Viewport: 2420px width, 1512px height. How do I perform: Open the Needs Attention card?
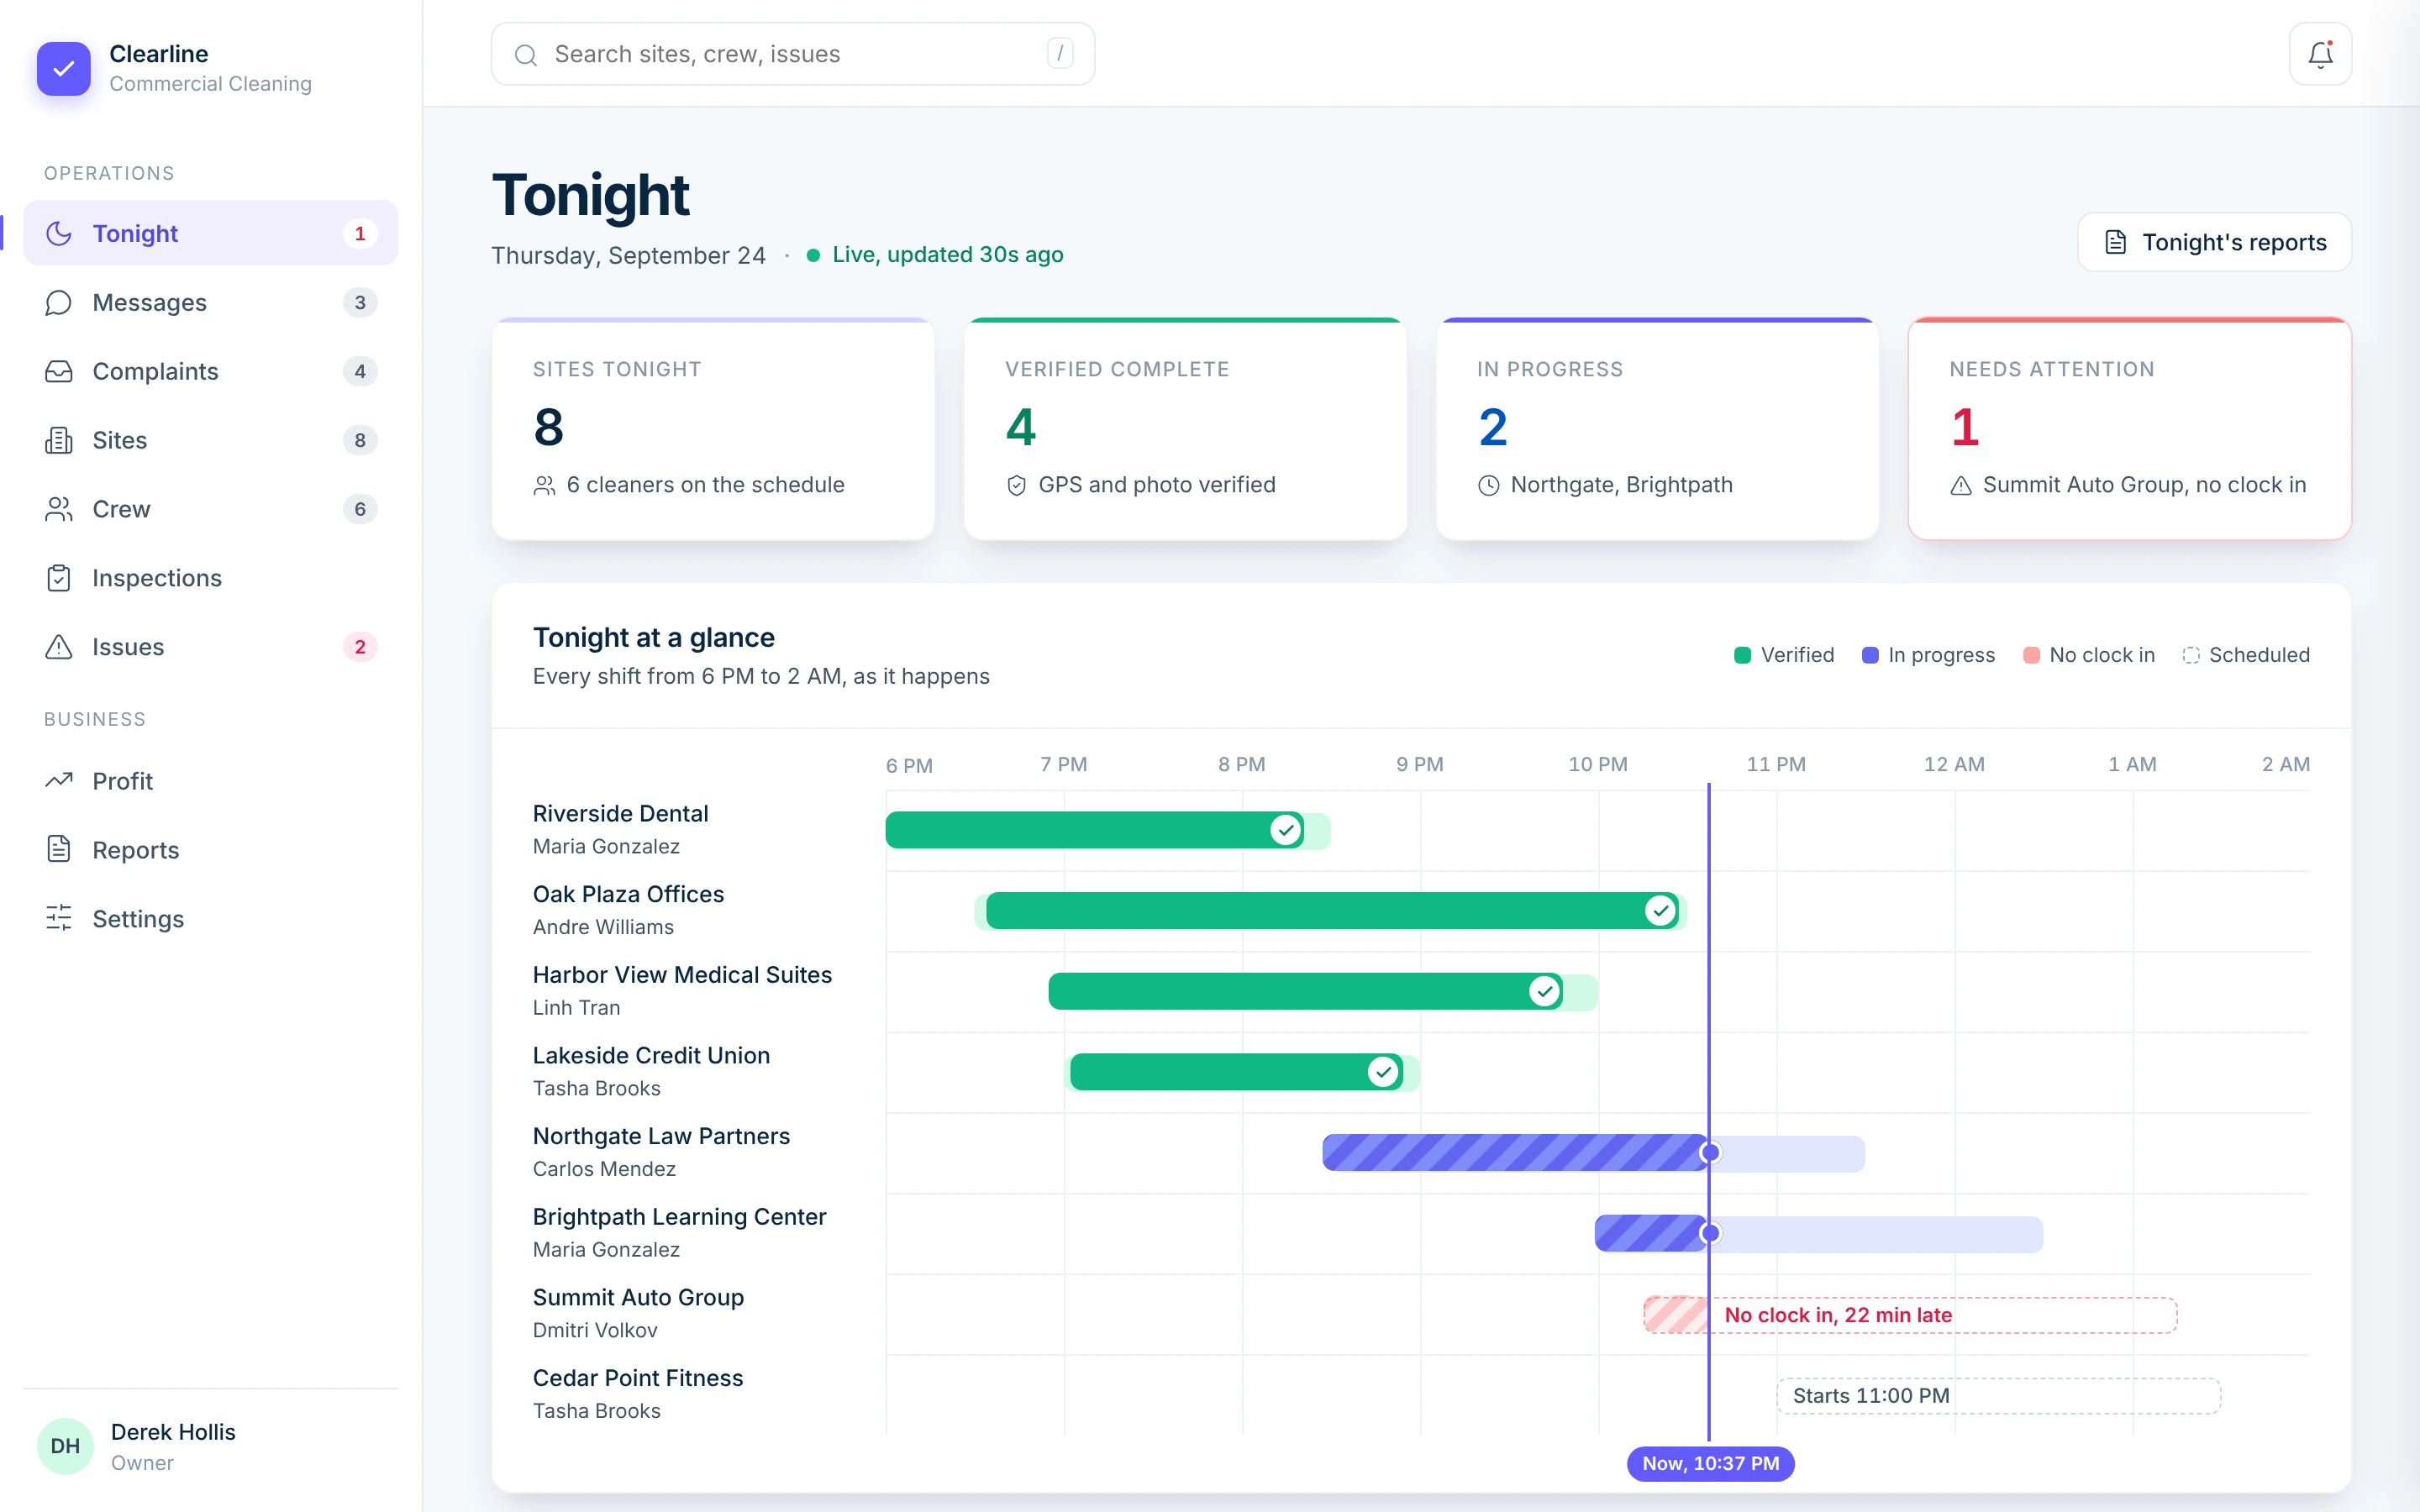pos(2129,429)
